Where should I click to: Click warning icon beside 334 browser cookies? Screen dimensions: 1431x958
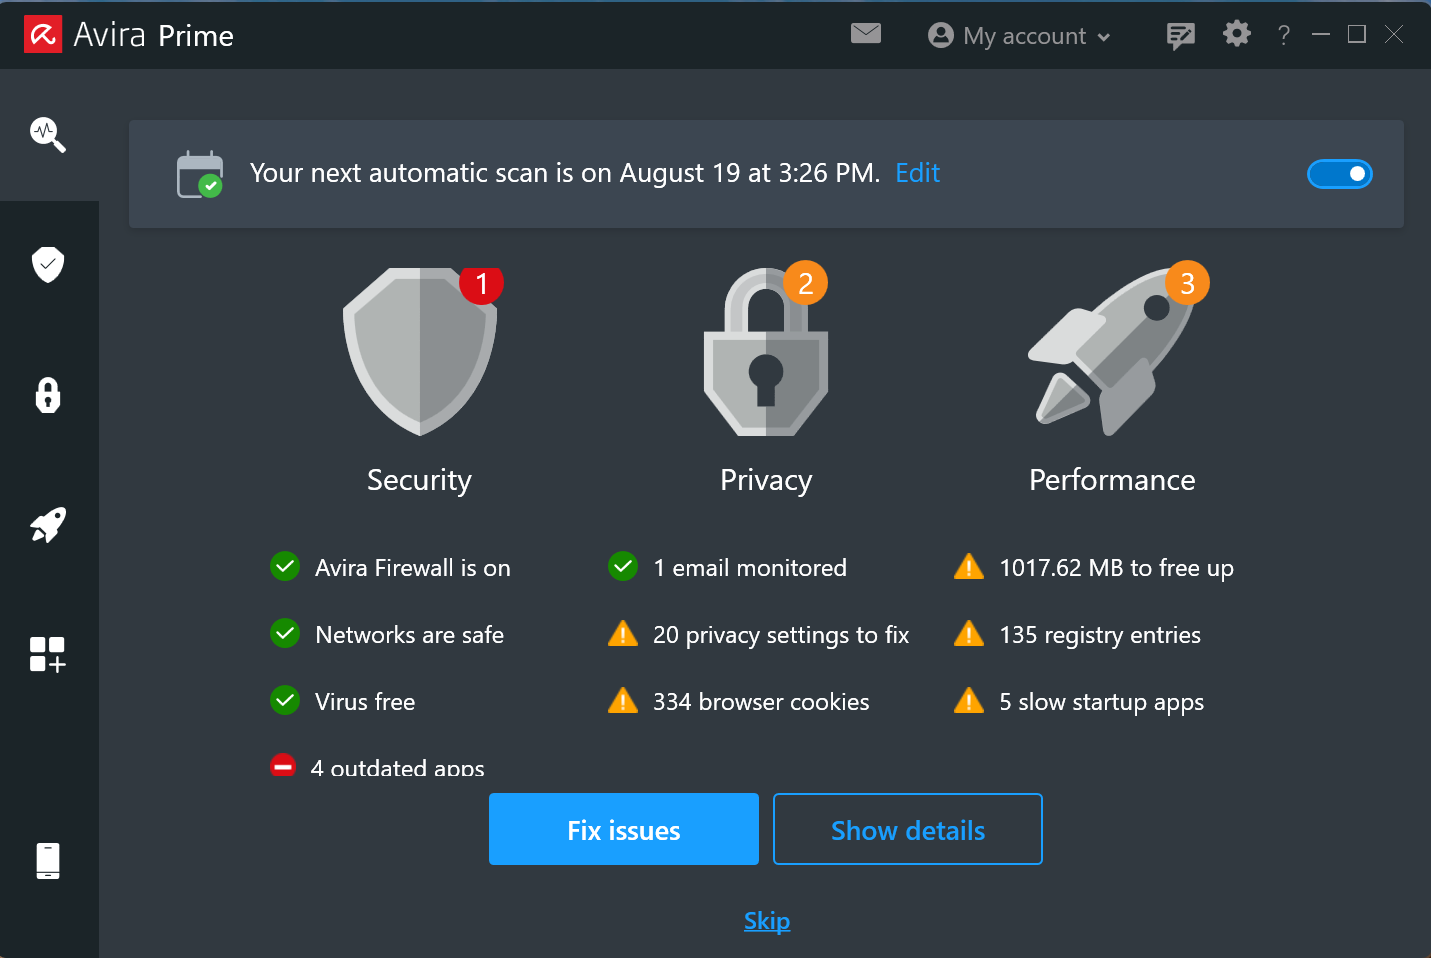coord(623,701)
